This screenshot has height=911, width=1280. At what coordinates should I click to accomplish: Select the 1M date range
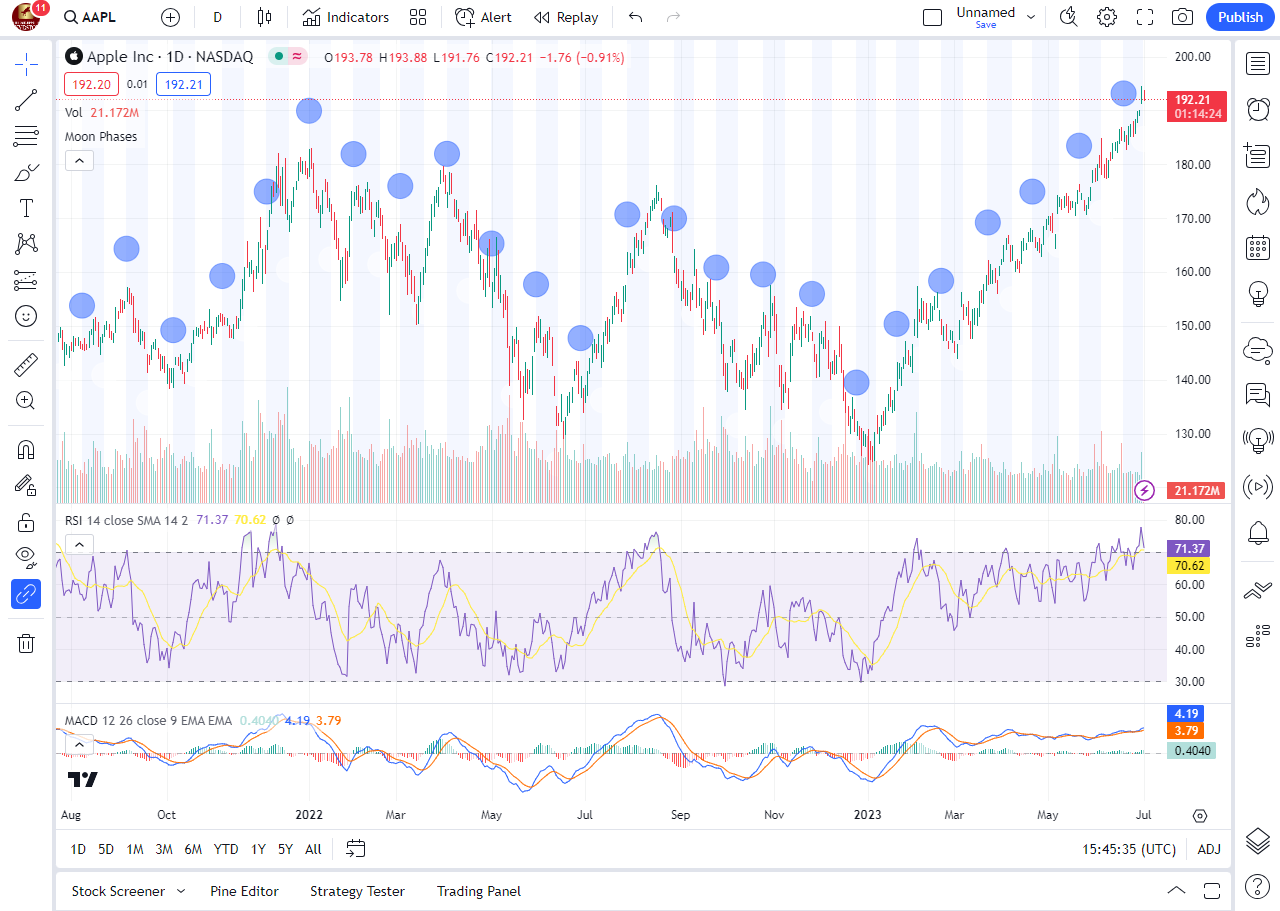click(135, 849)
